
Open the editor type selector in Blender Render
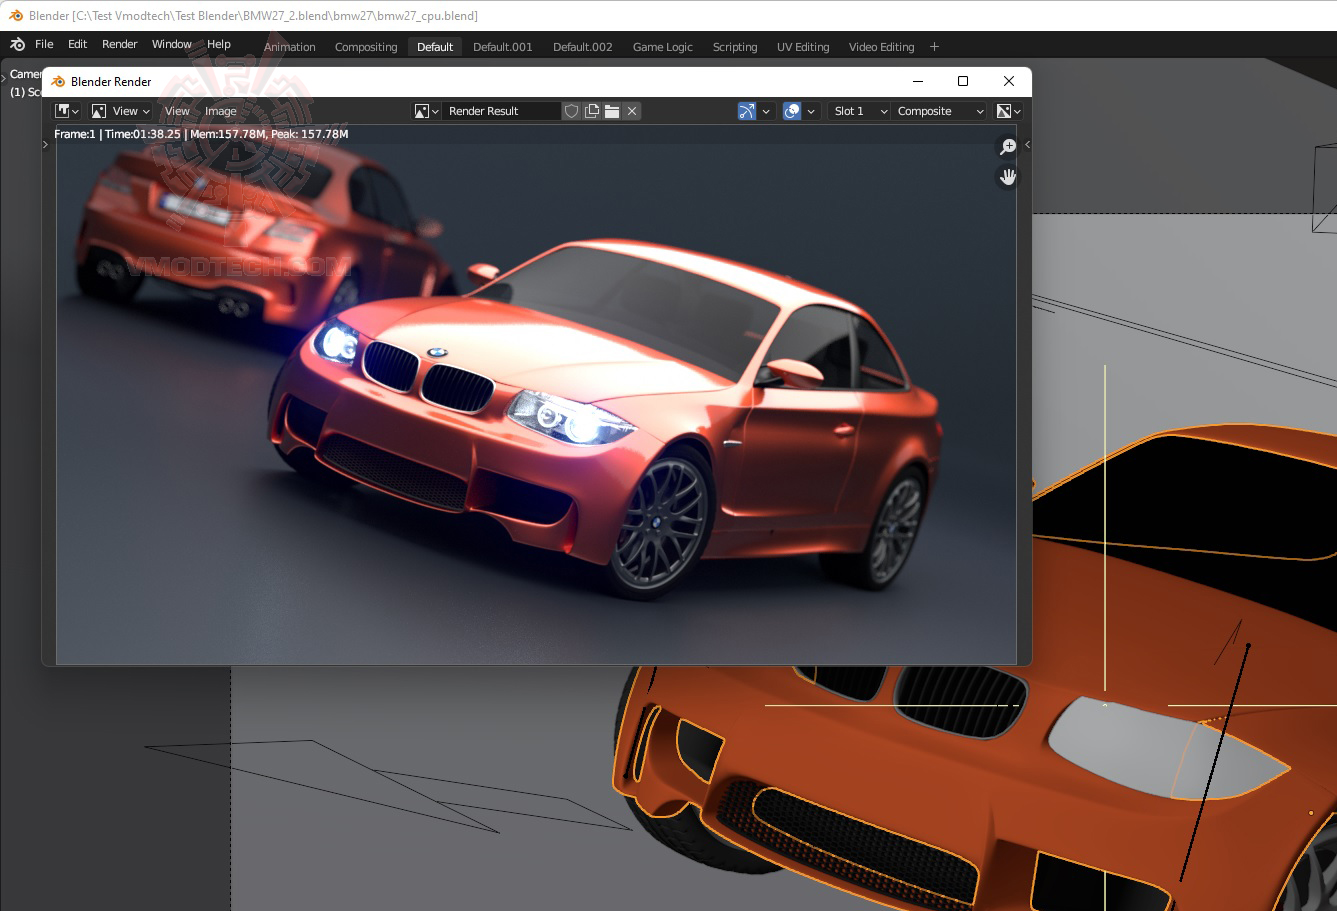click(67, 111)
